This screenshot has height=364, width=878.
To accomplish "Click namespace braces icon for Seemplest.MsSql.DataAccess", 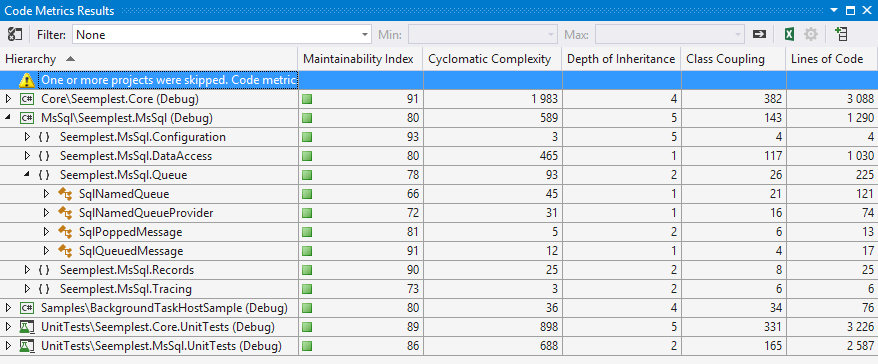I will (44, 156).
